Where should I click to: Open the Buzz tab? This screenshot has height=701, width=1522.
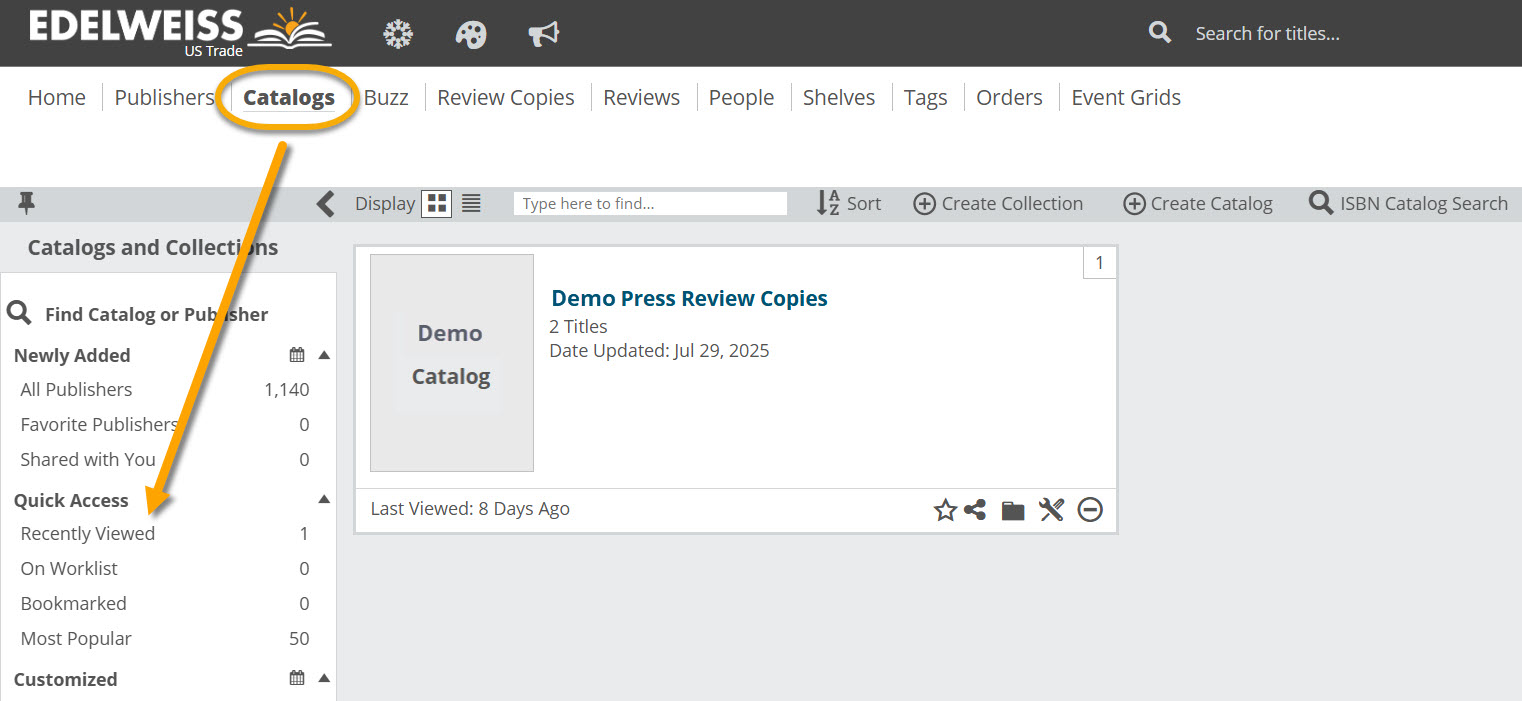coord(386,98)
